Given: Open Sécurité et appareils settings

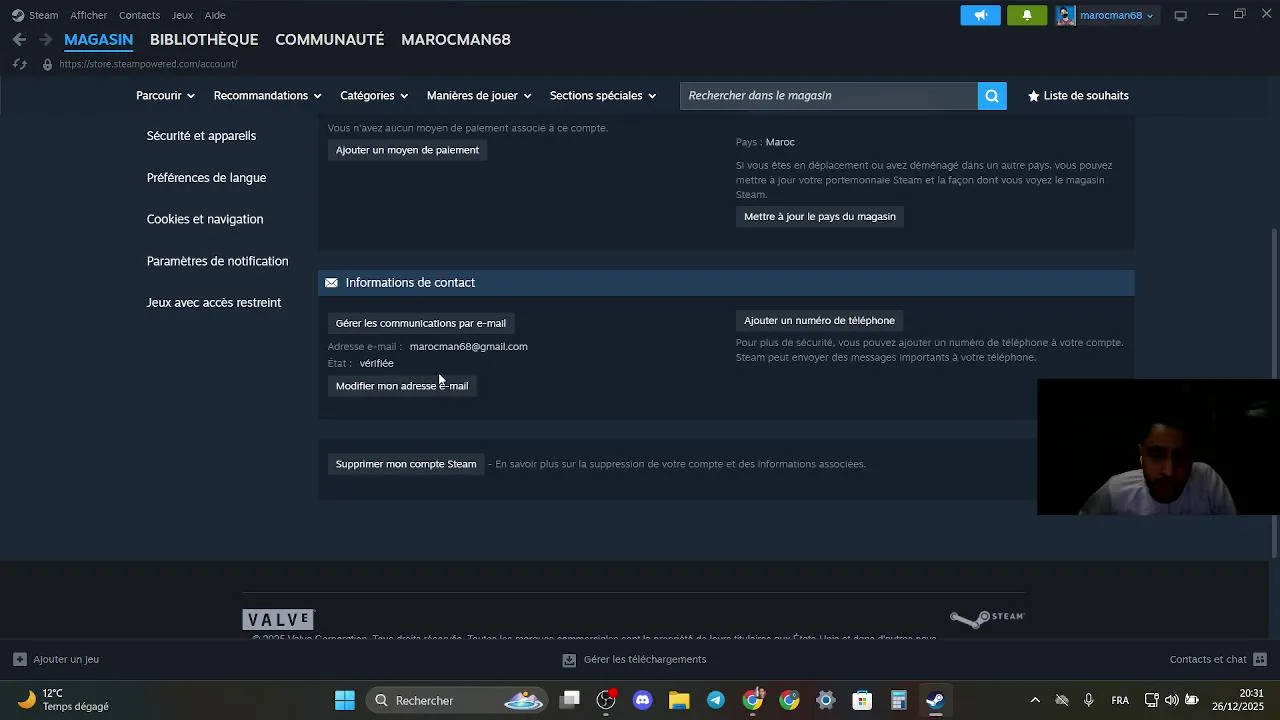Looking at the screenshot, I should 201,136.
